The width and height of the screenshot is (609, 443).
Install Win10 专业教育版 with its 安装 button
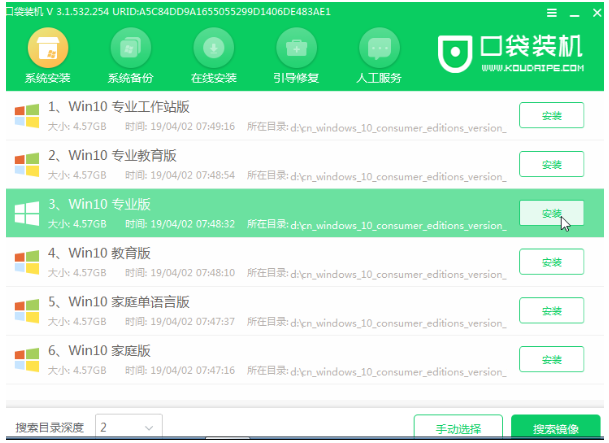552,164
